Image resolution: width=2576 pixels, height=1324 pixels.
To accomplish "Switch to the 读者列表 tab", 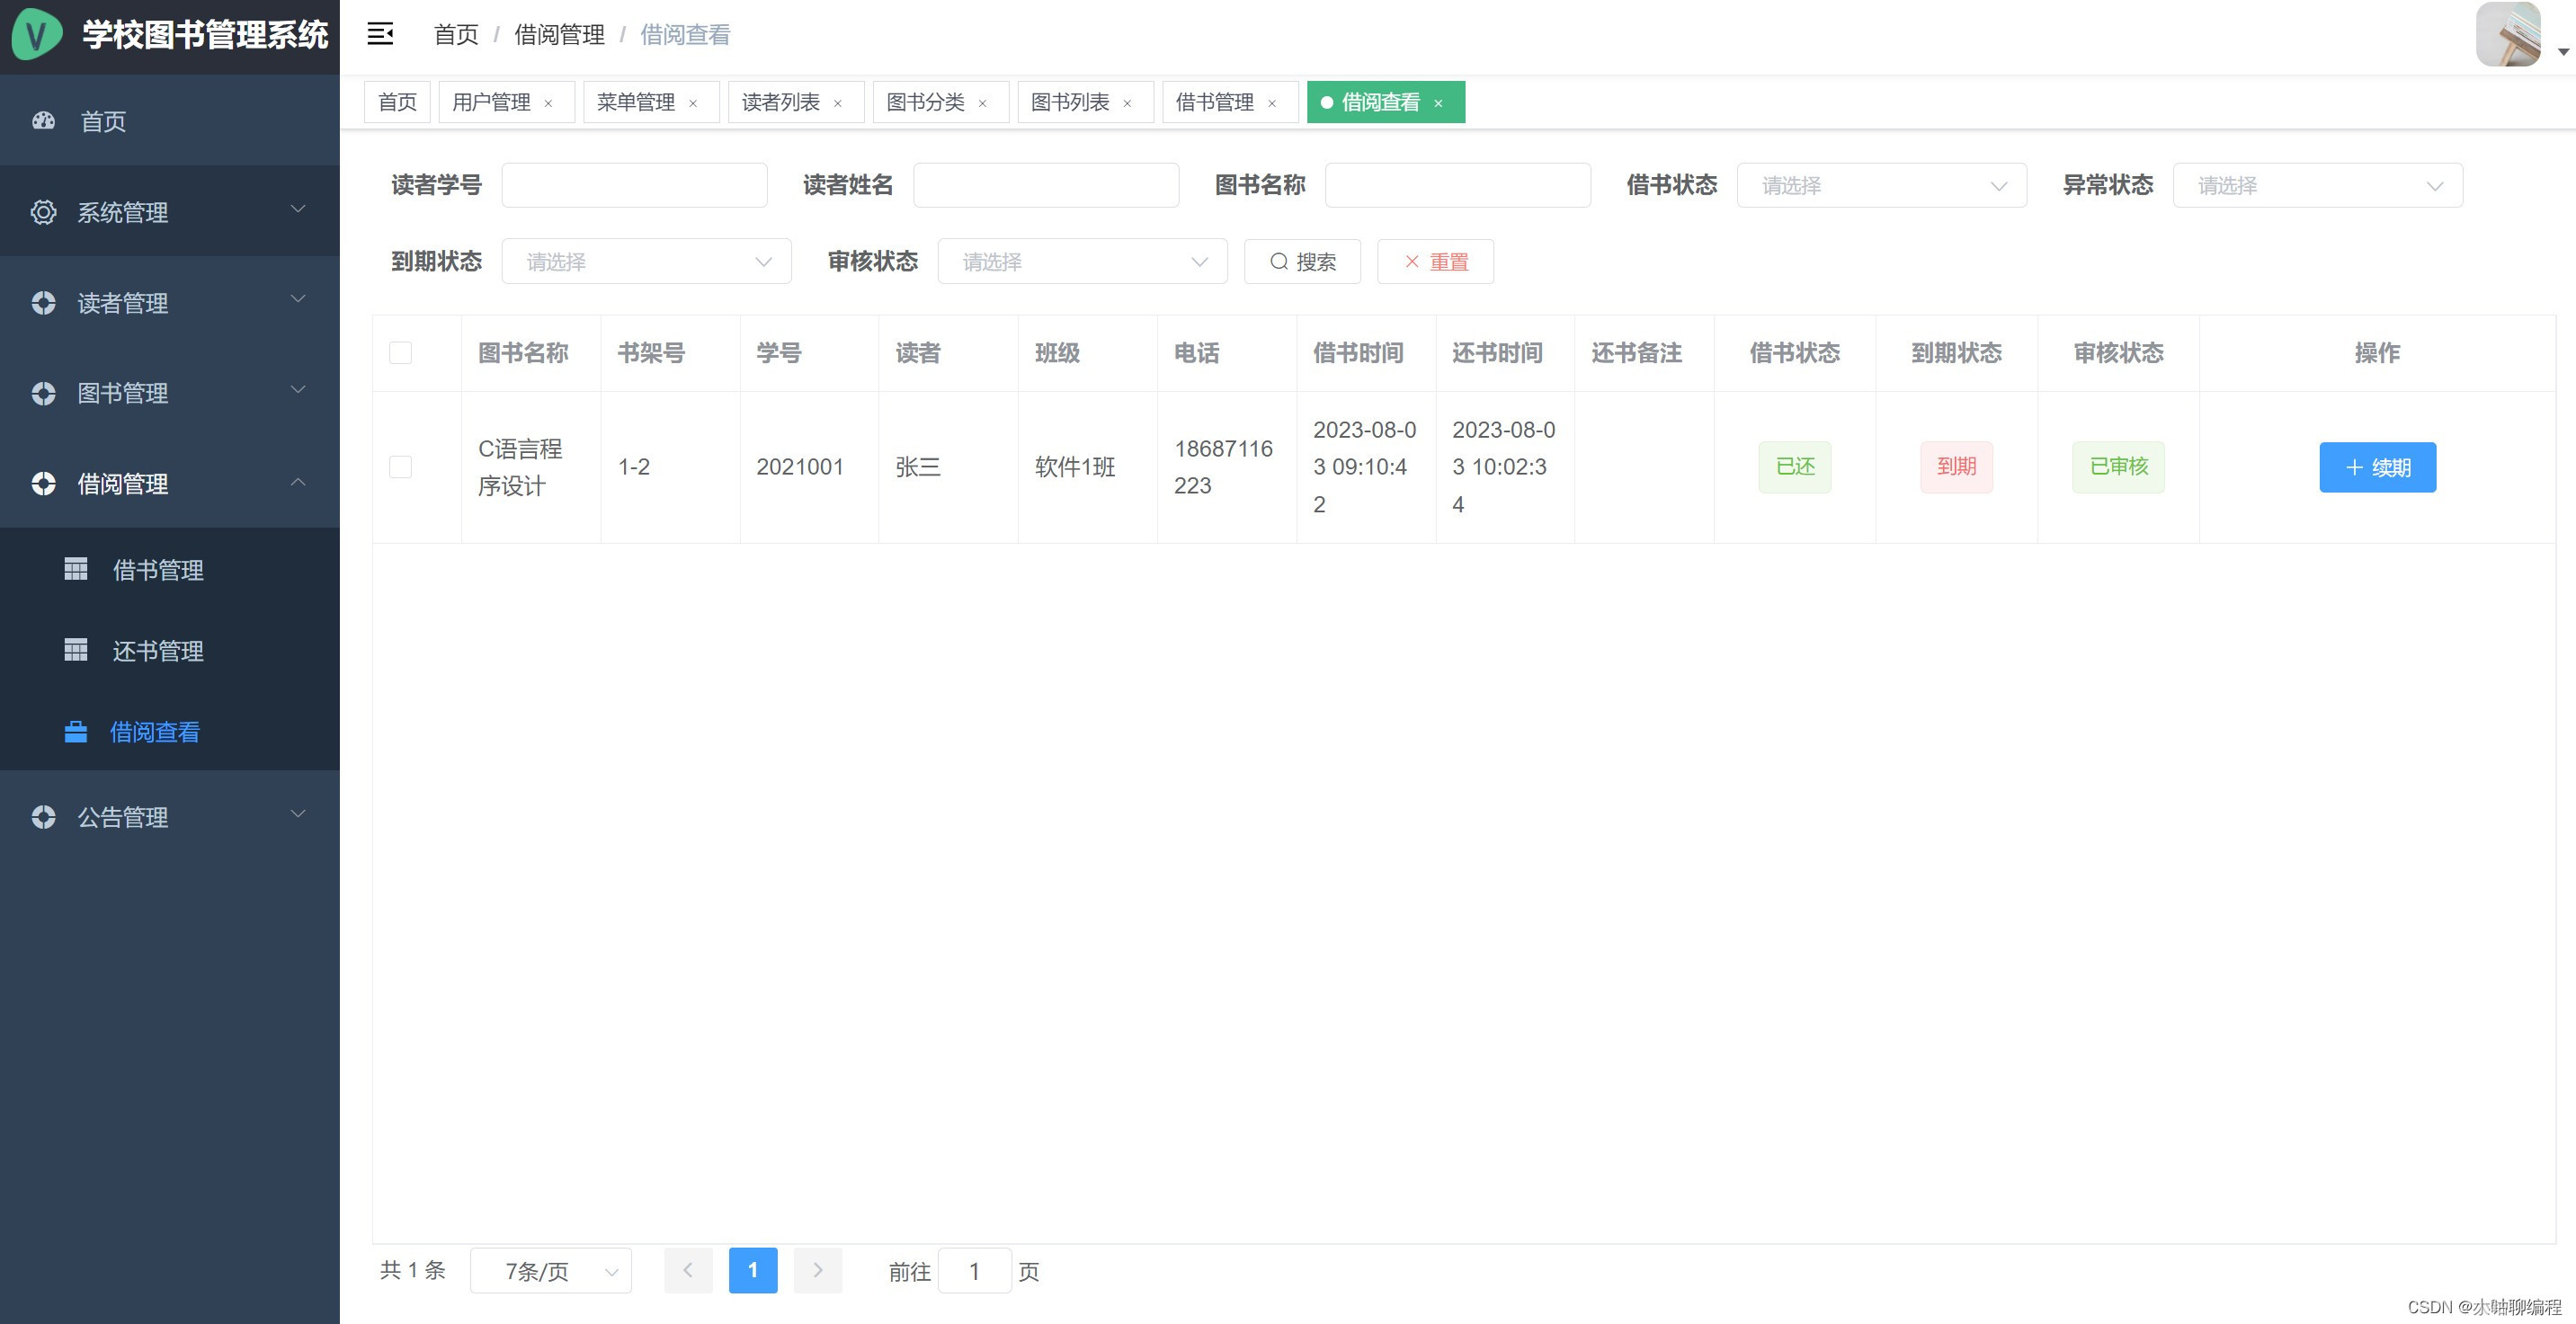I will pyautogui.click(x=781, y=102).
